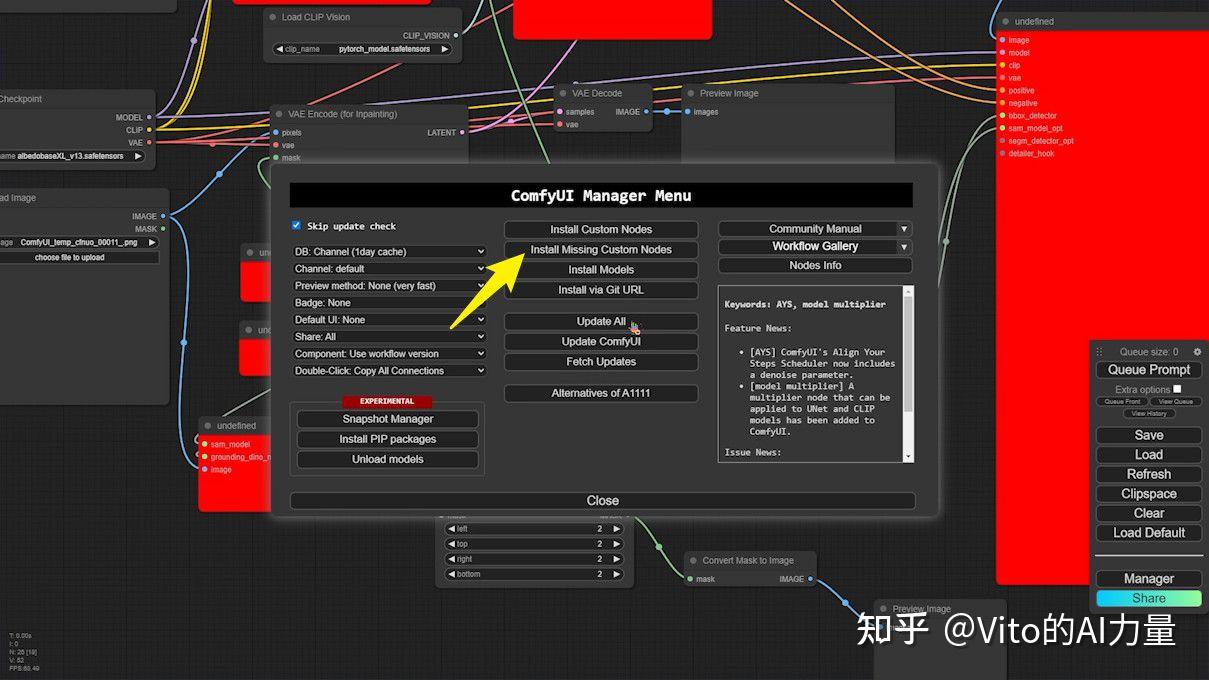Viewport: 1209px width, 680px height.
Task: Open the queue panel settings gear icon
Action: click(x=1197, y=351)
